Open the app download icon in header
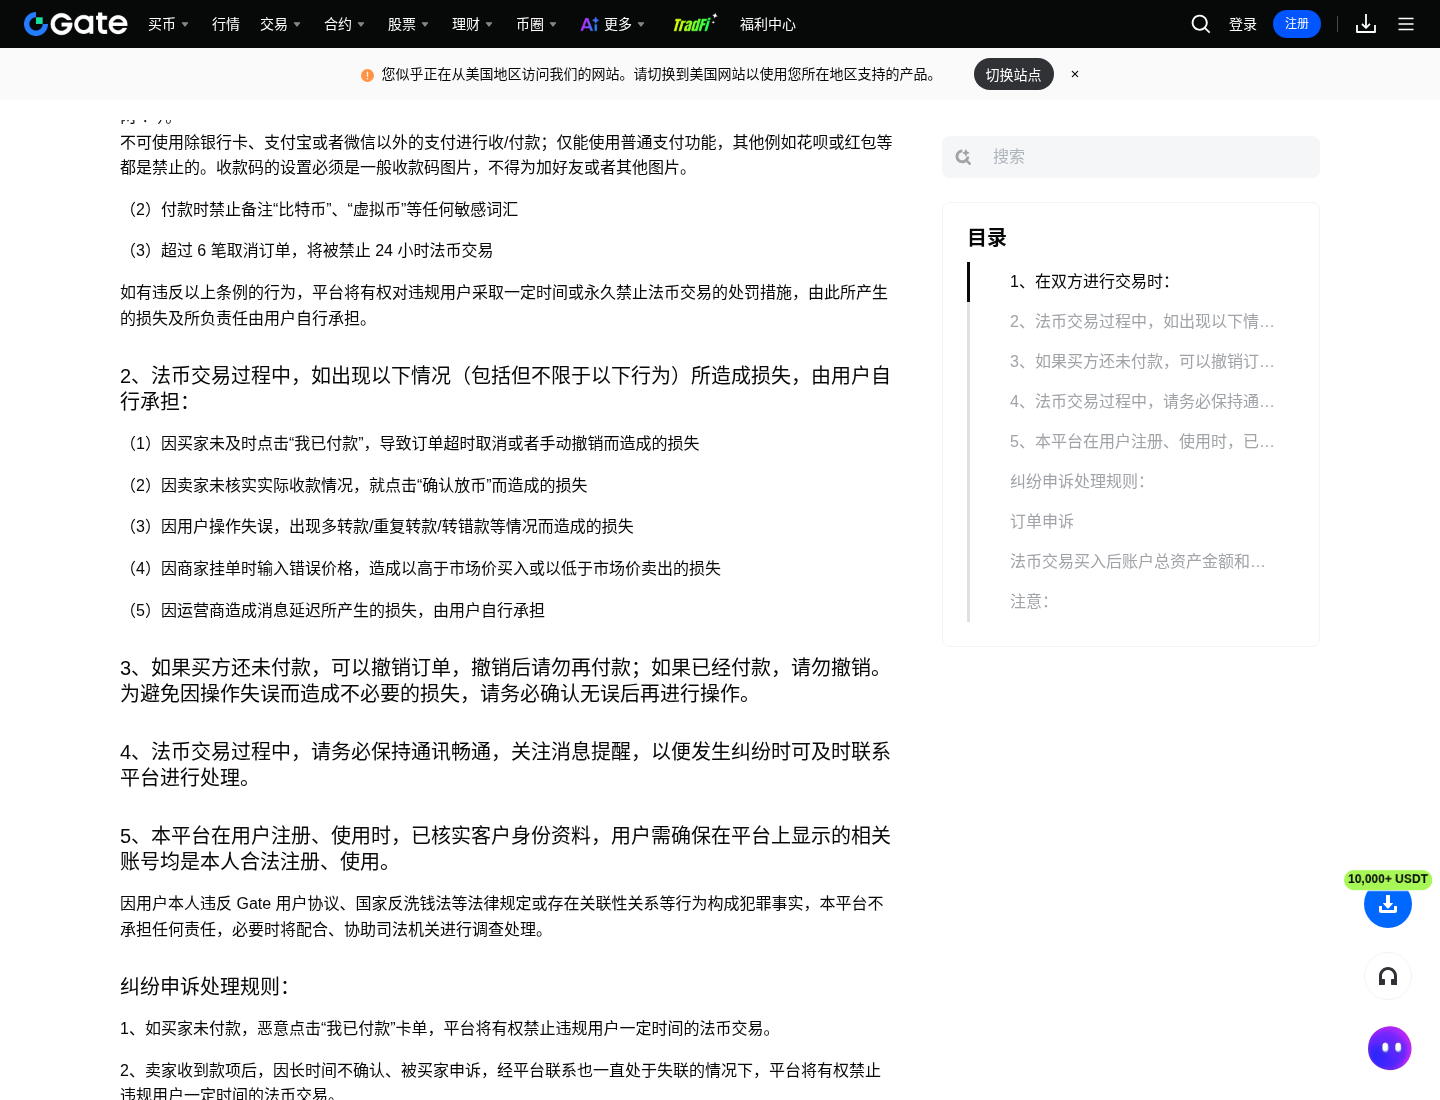1440x1100 pixels. [x=1366, y=24]
